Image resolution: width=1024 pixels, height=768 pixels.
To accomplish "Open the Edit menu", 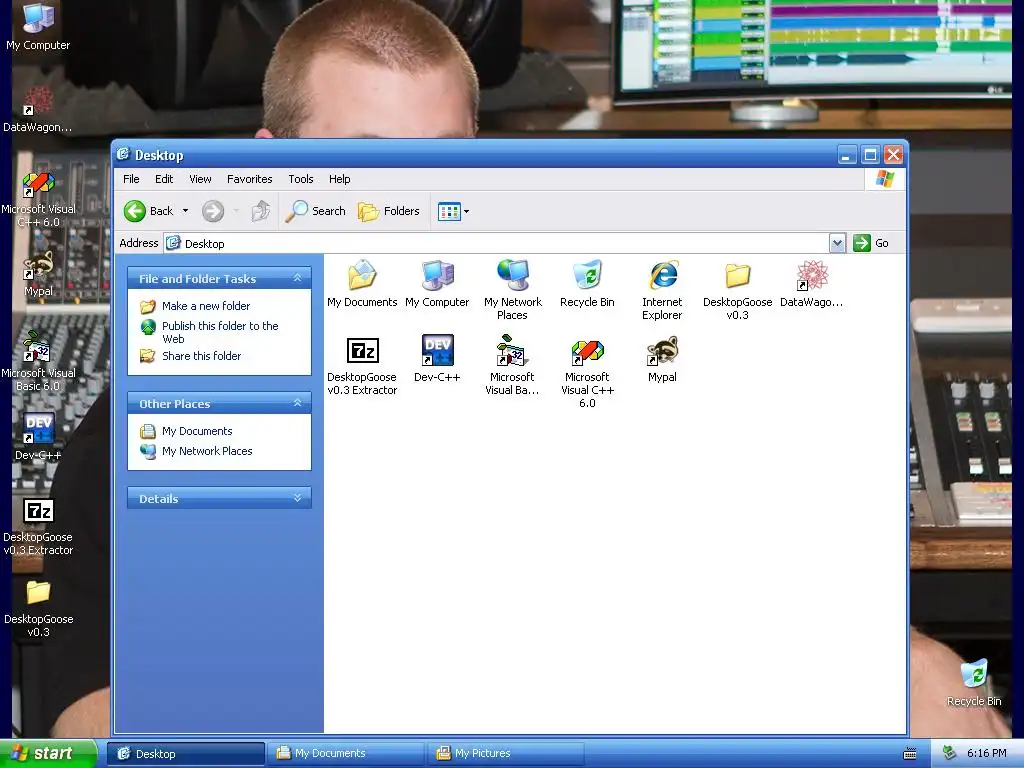I will point(164,179).
